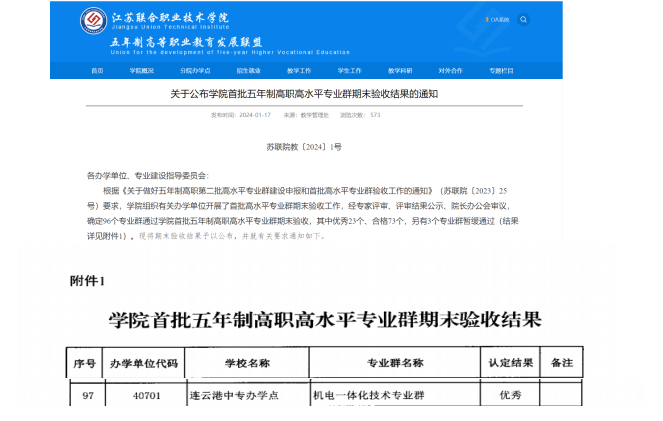
Task: Click the result cell 优秀
Action: (510, 395)
